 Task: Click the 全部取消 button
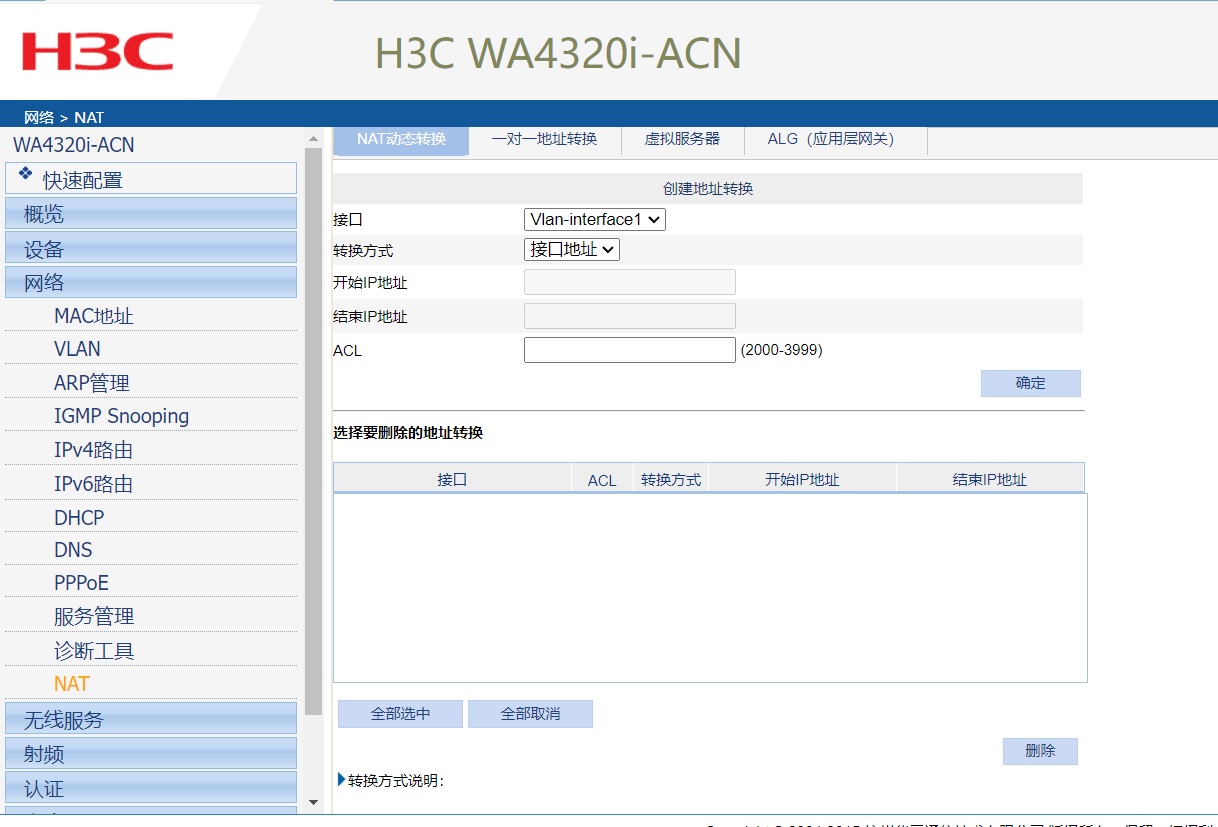pos(530,714)
